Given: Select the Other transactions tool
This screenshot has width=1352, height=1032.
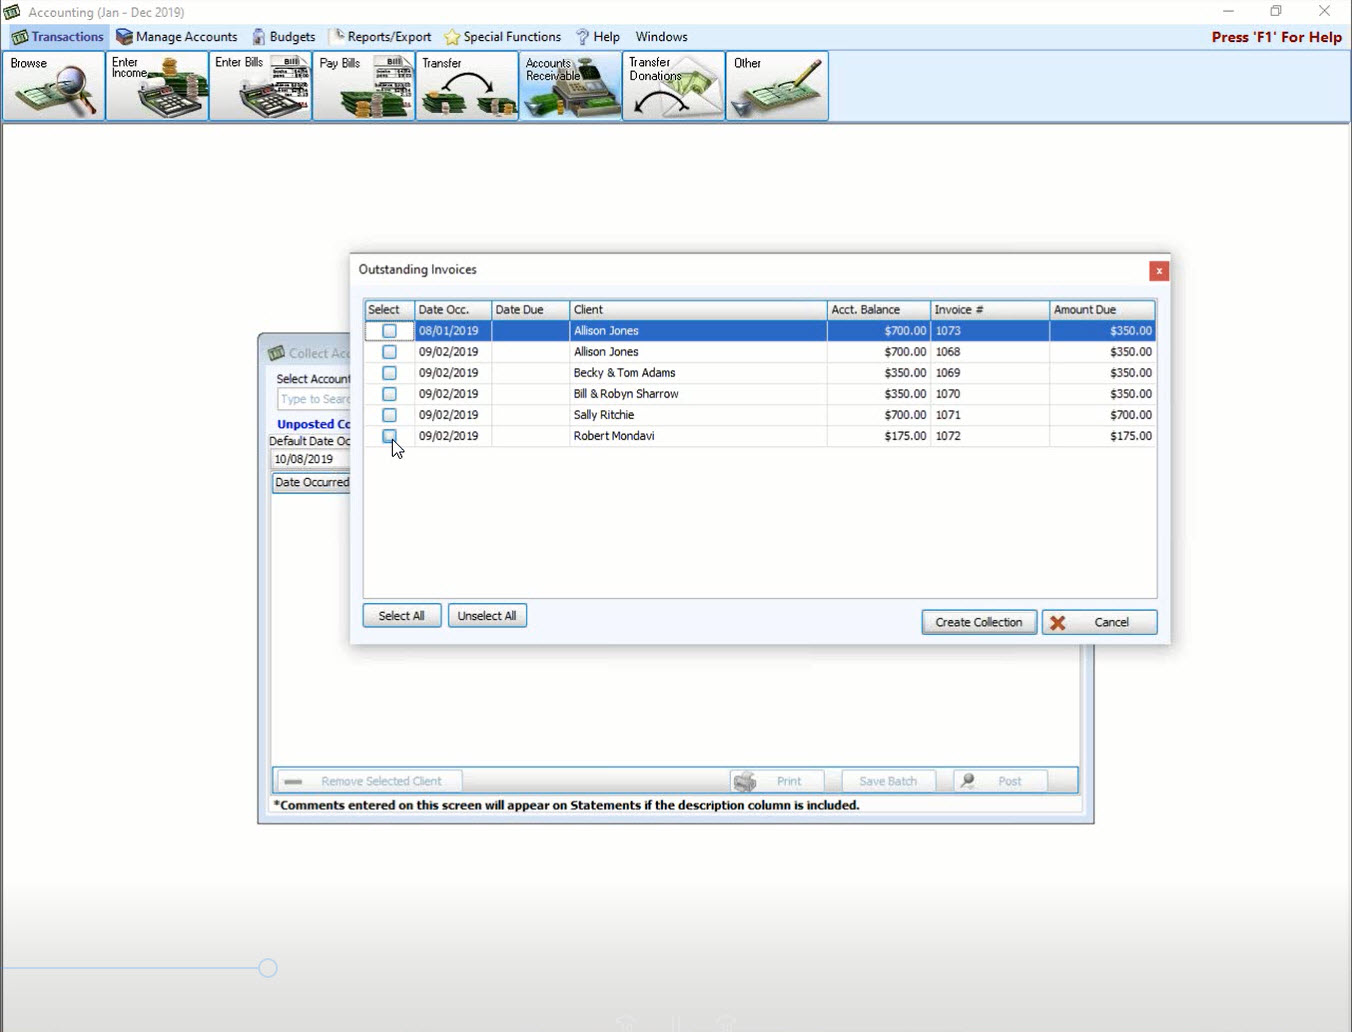Looking at the screenshot, I should point(776,86).
